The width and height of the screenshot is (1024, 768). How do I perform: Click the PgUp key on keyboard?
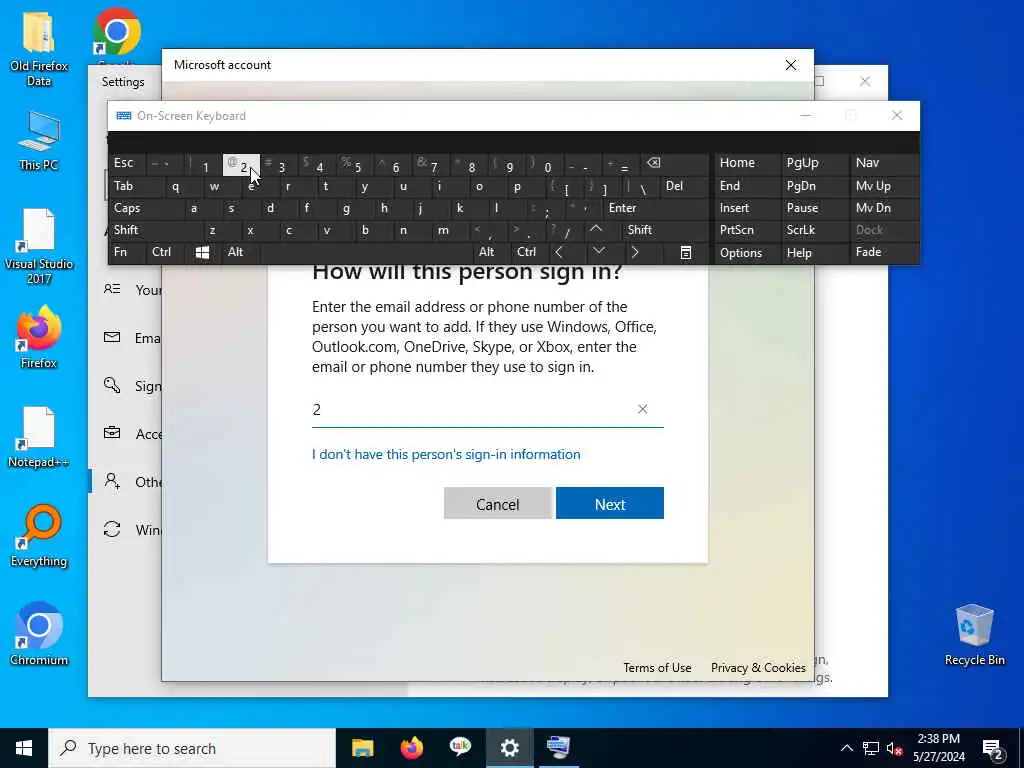814,164
